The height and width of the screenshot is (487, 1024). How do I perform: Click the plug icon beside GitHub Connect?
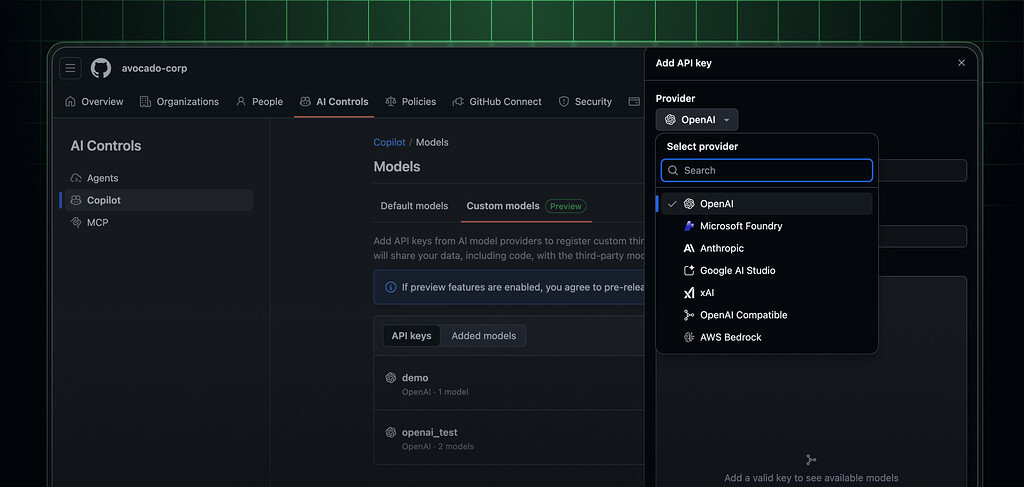[x=458, y=102]
